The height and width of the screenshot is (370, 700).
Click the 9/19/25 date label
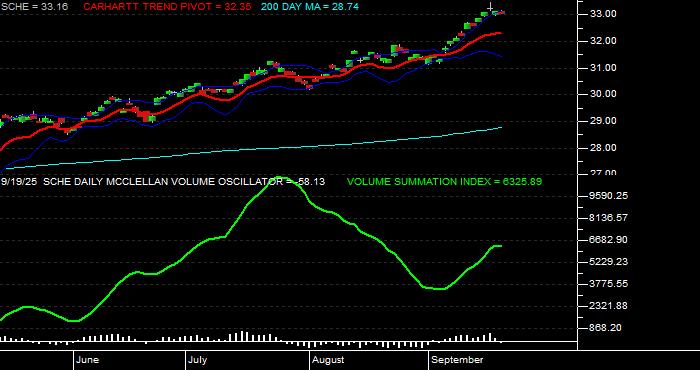click(x=20, y=182)
